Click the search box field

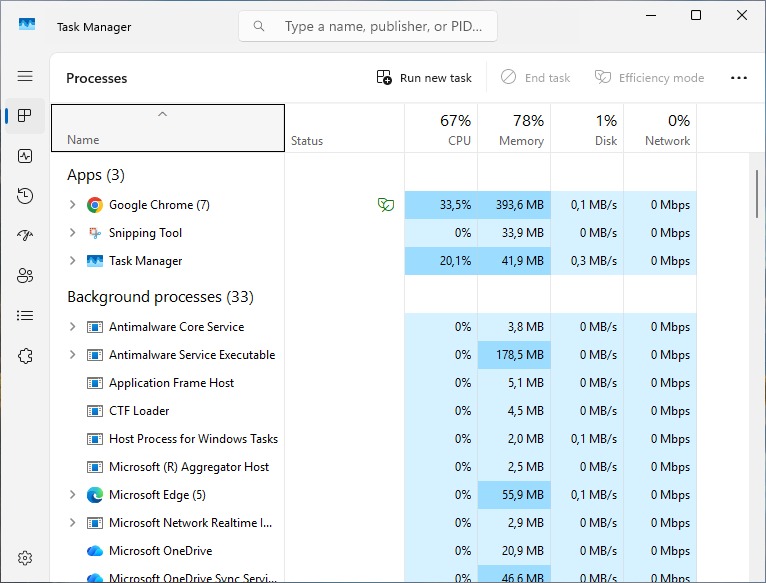click(x=368, y=26)
